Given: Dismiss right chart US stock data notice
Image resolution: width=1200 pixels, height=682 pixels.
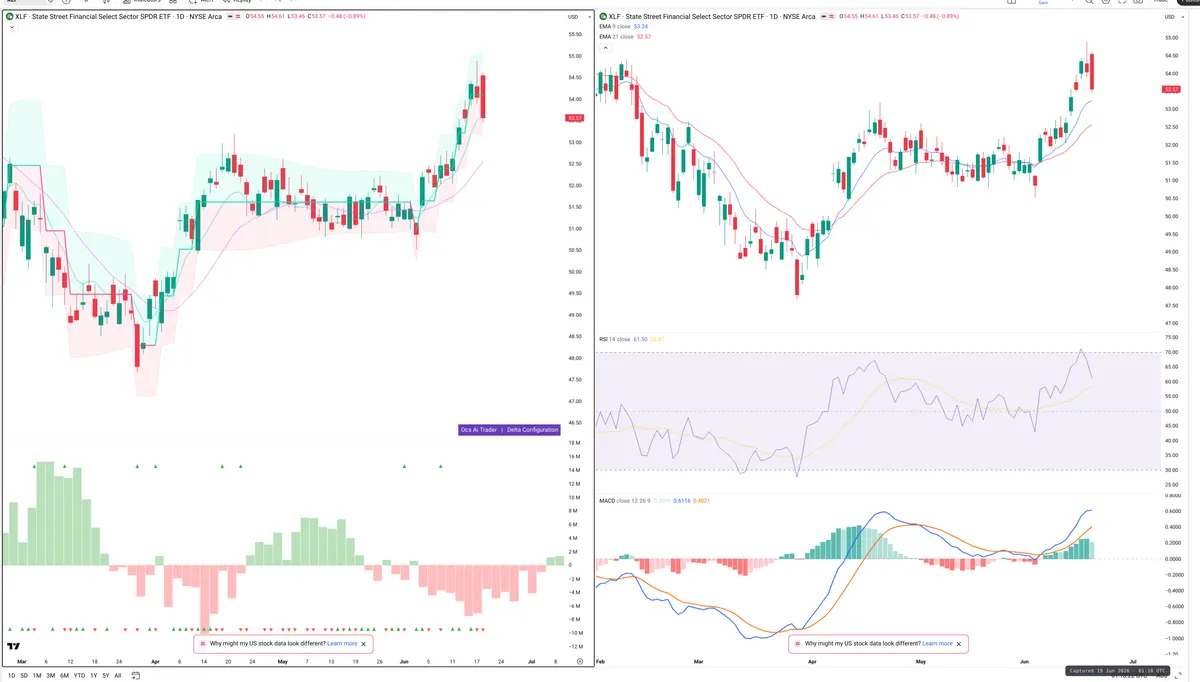Looking at the screenshot, I should tap(959, 644).
